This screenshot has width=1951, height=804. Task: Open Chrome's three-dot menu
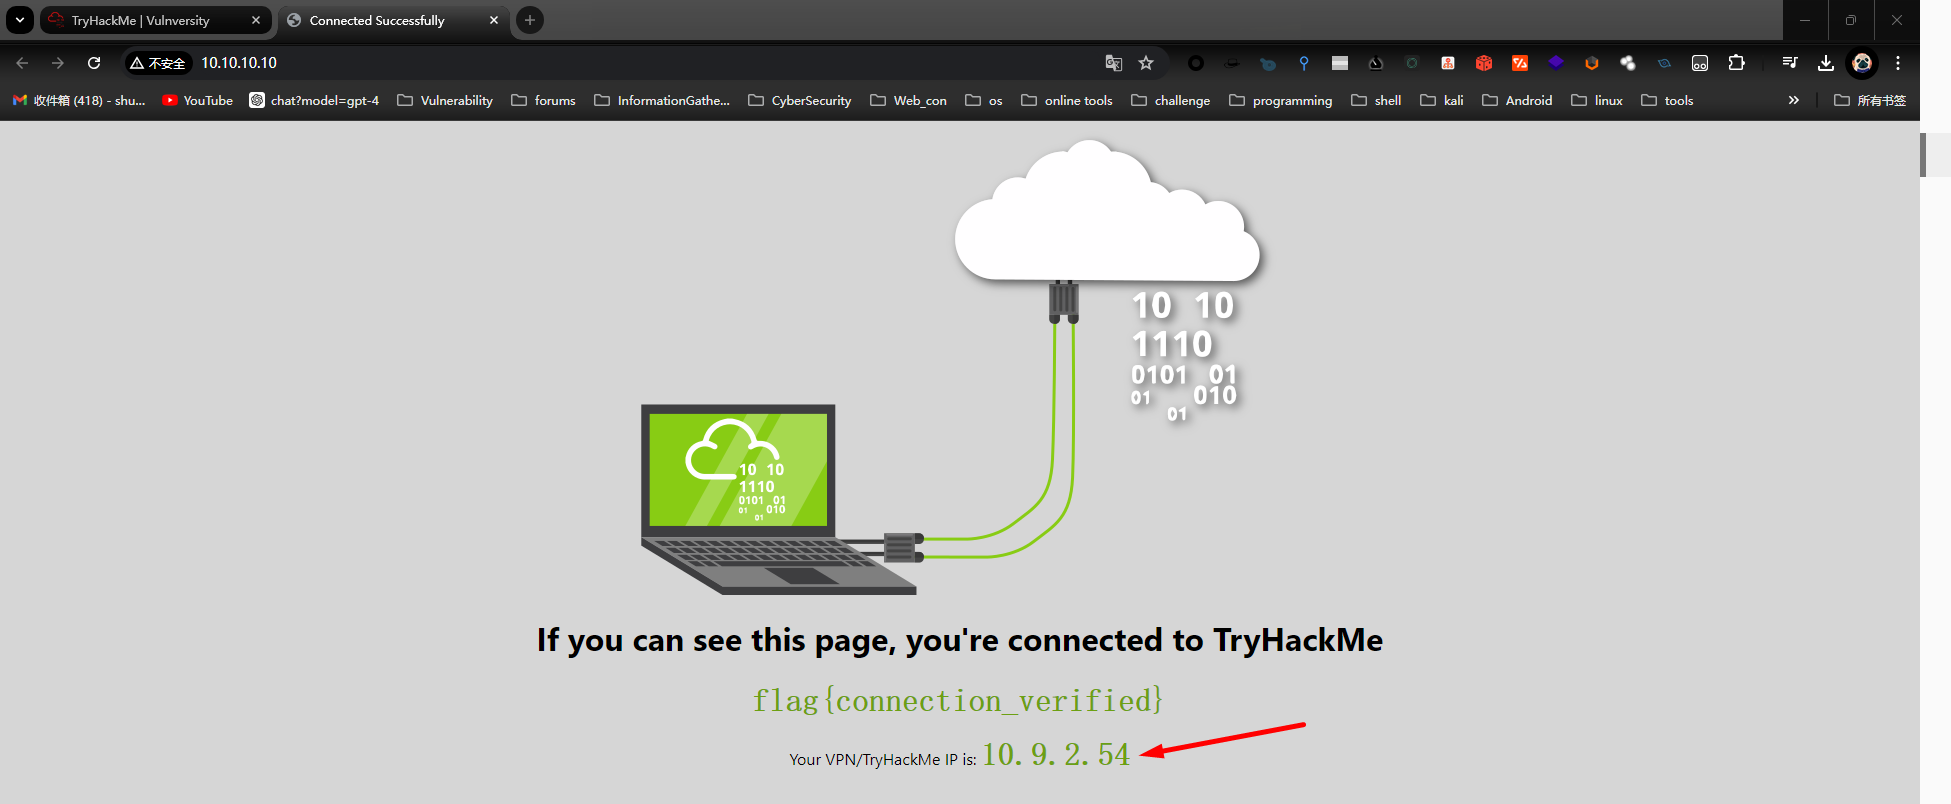click(1898, 63)
